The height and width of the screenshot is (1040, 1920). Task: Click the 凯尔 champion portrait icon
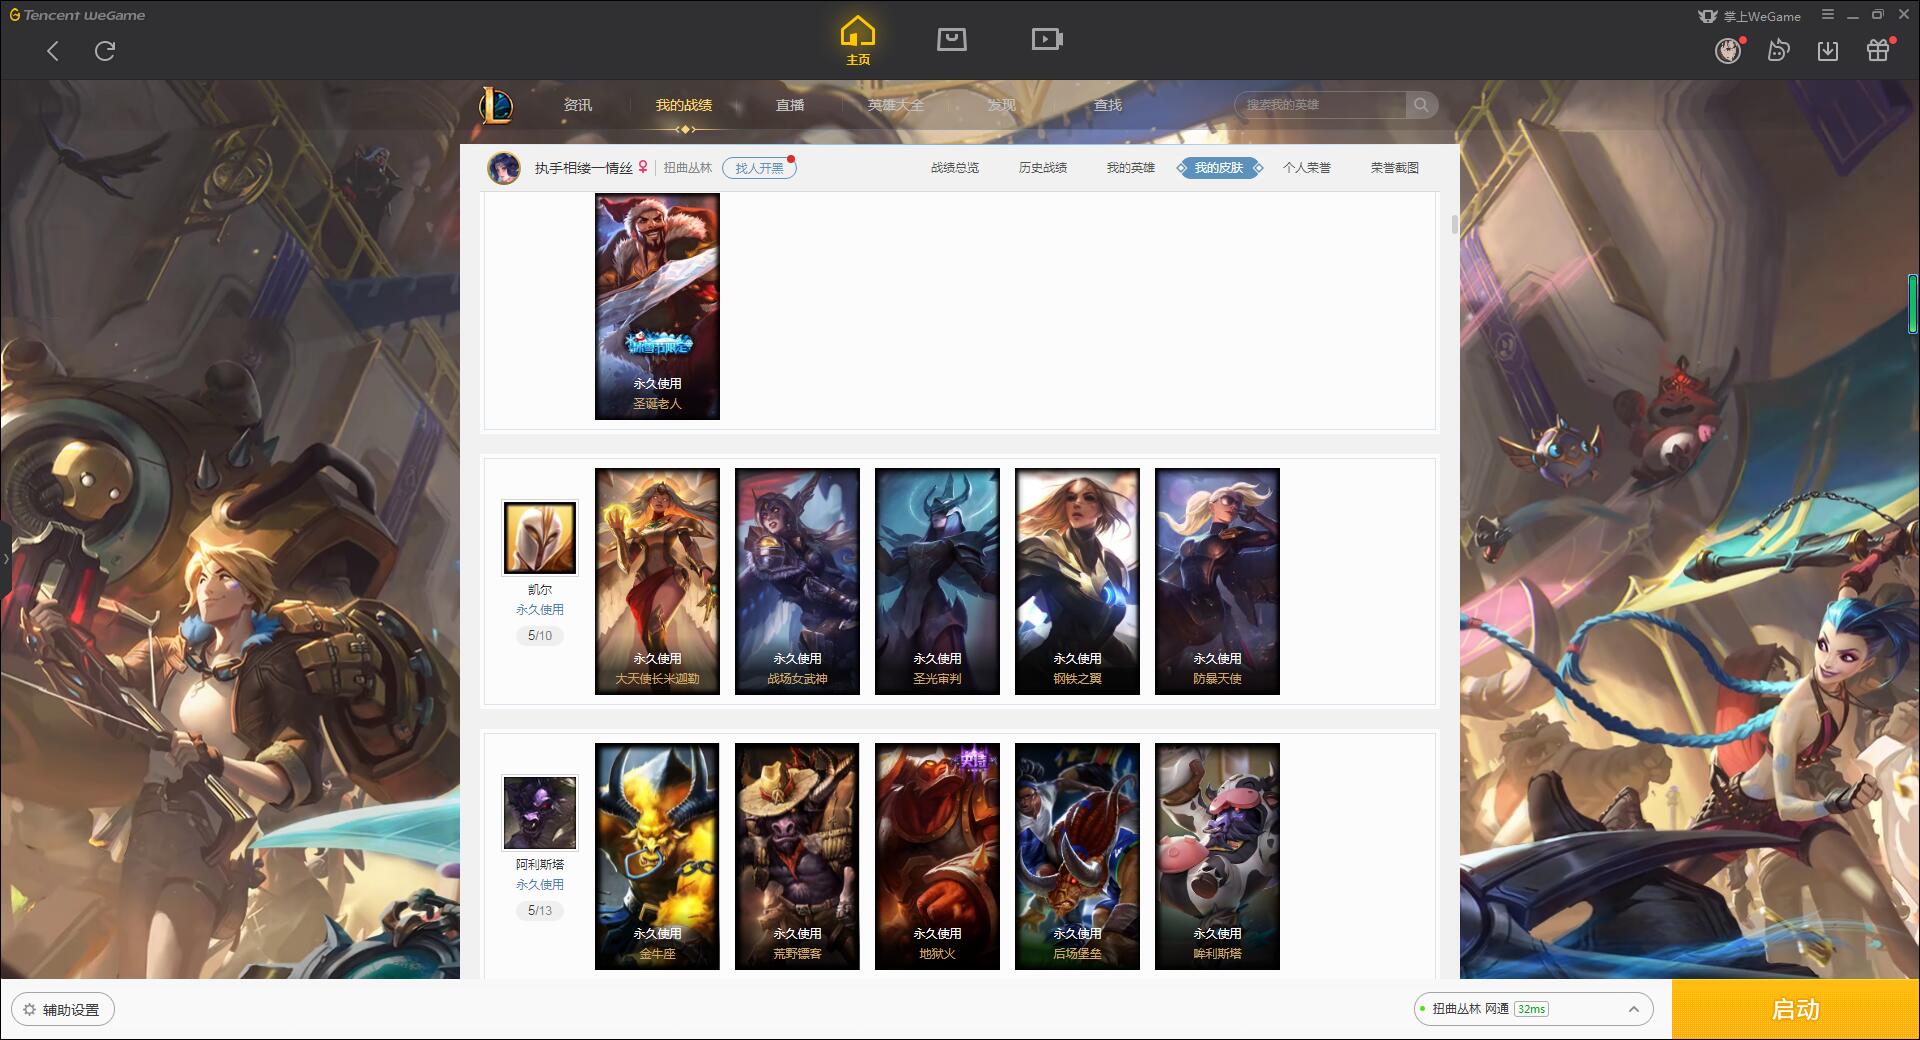click(x=539, y=538)
